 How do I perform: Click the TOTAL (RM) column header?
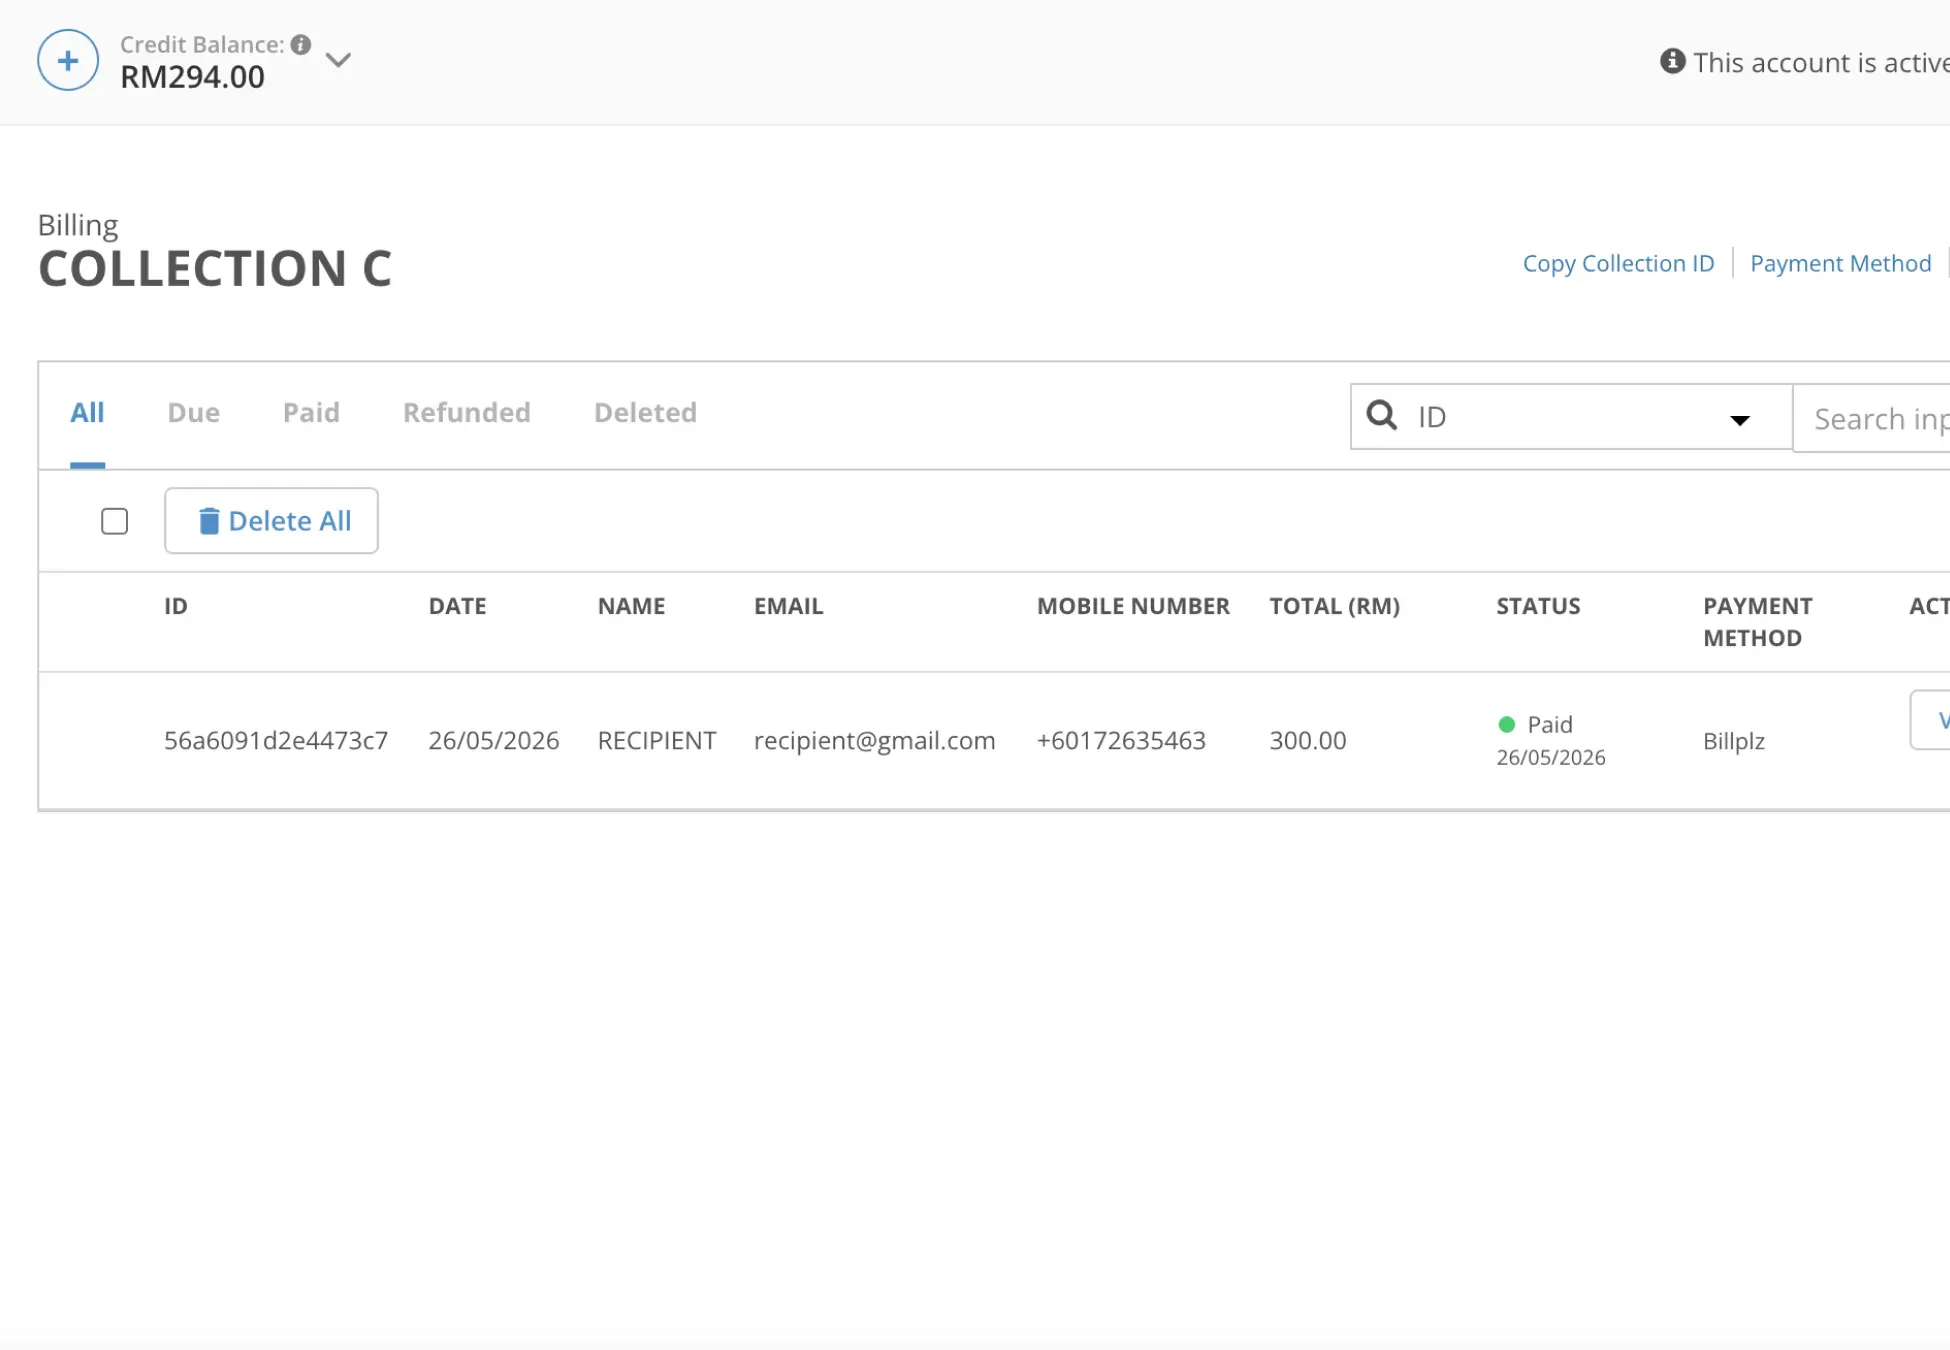point(1334,606)
